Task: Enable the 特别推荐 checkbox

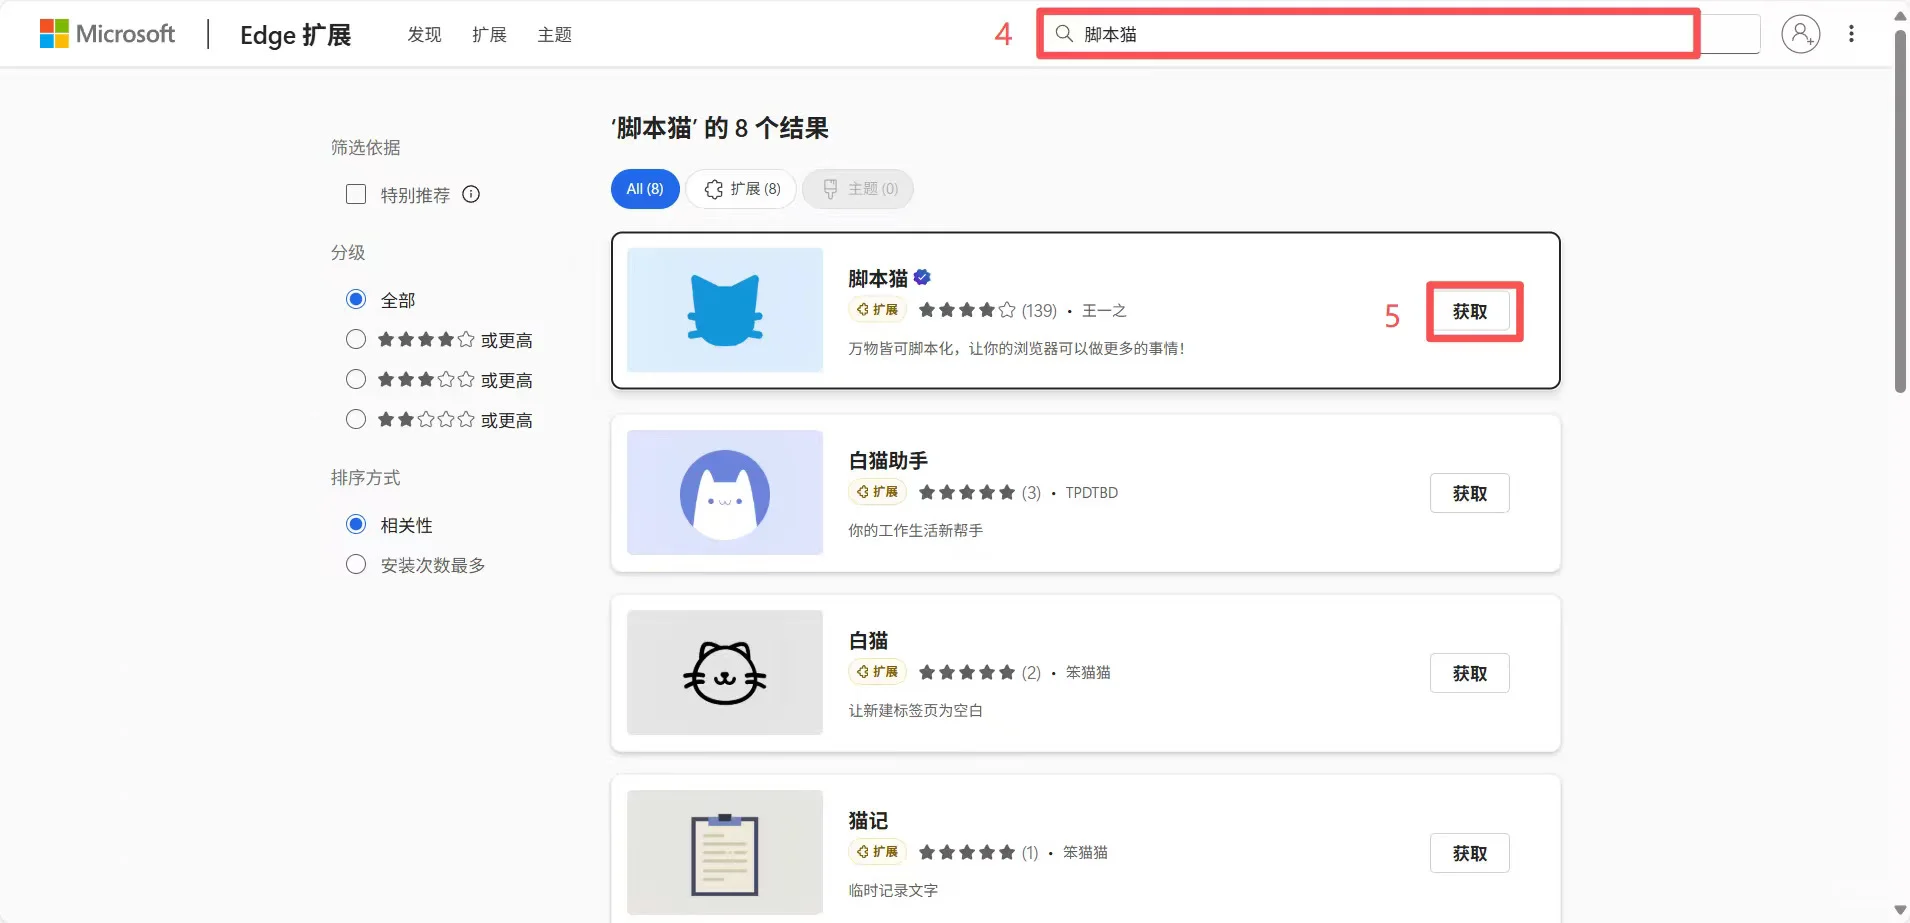Action: (x=356, y=194)
